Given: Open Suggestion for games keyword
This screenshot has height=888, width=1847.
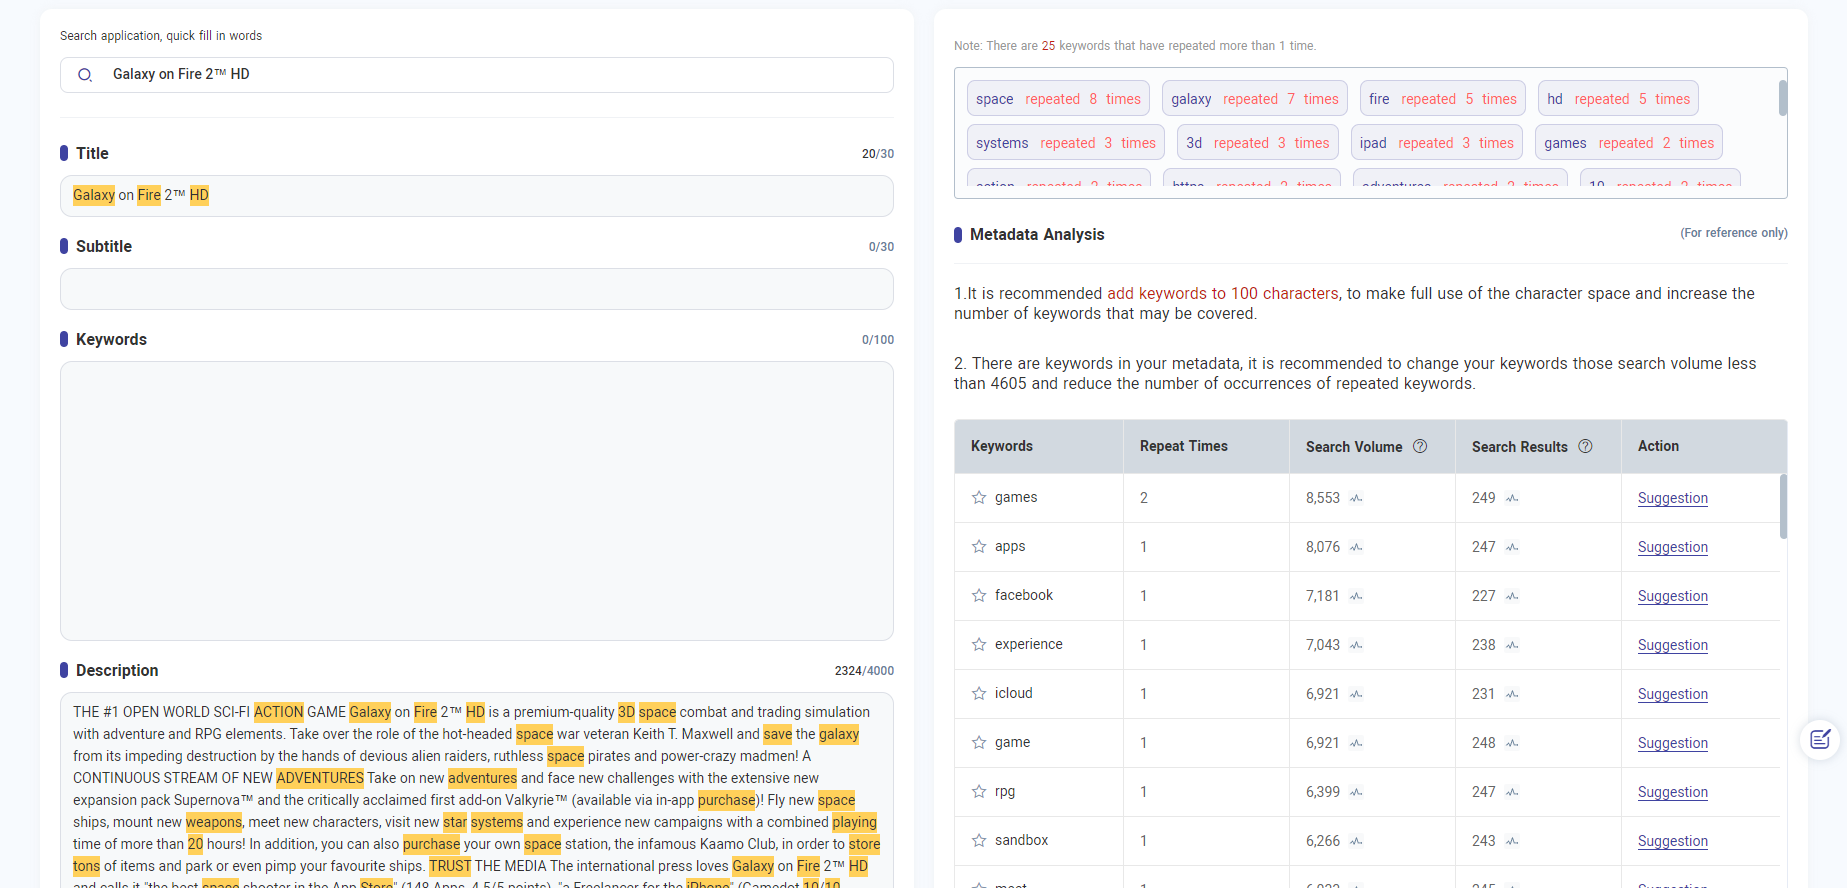Looking at the screenshot, I should tap(1672, 498).
